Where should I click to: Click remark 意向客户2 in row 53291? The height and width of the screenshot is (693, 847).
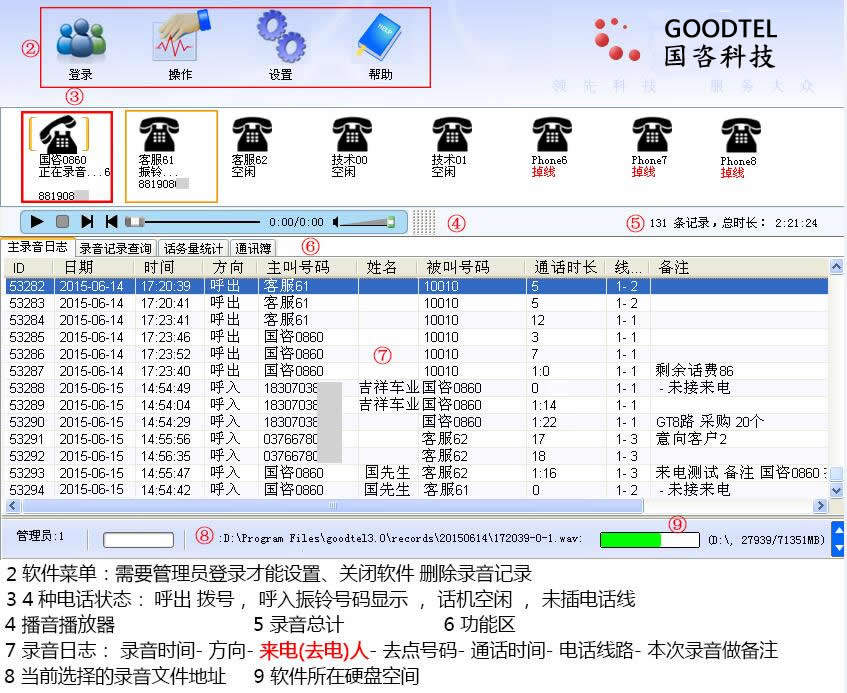point(691,439)
